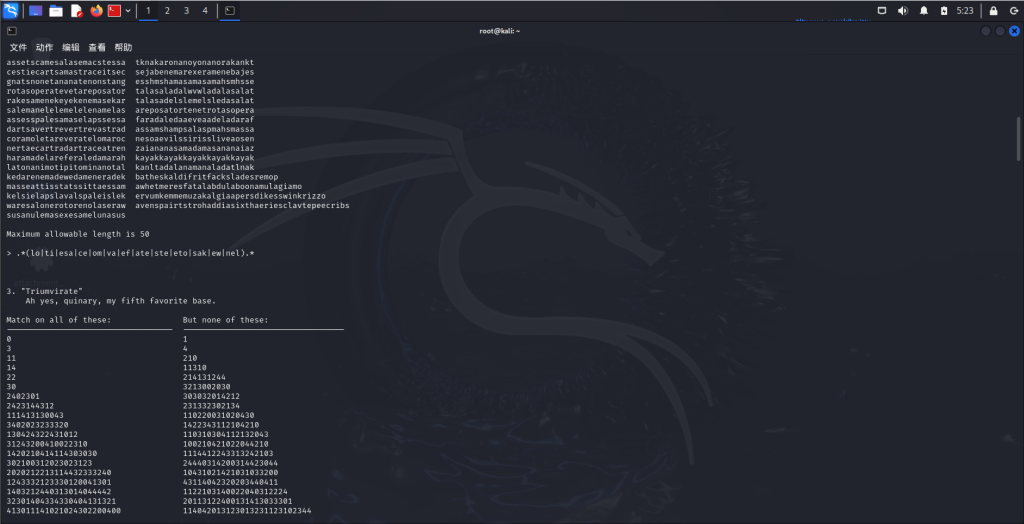Open the file manager launcher

tap(56, 11)
